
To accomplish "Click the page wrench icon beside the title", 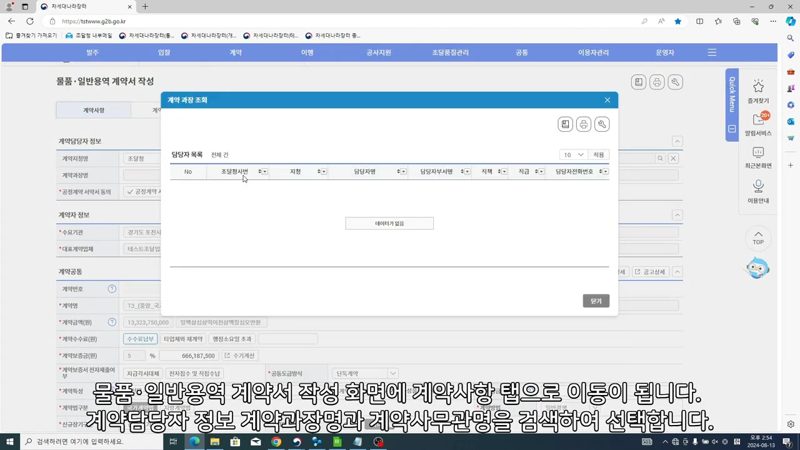I will [x=675, y=82].
